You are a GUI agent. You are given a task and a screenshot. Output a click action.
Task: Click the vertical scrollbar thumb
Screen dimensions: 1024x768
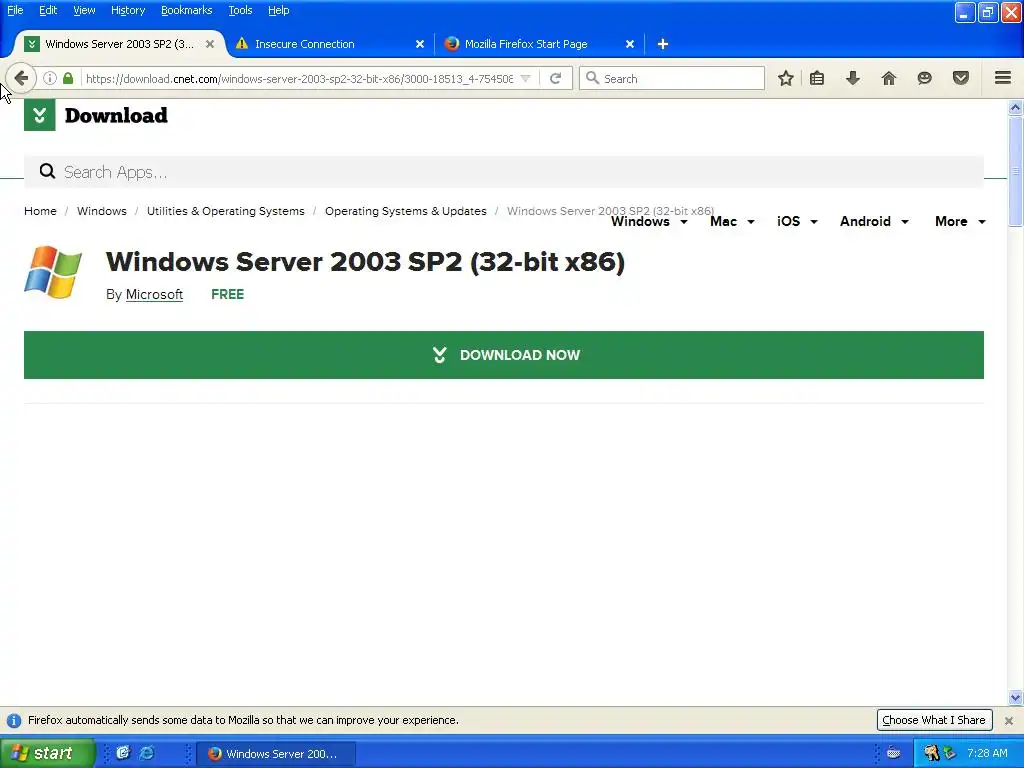[x=1015, y=171]
